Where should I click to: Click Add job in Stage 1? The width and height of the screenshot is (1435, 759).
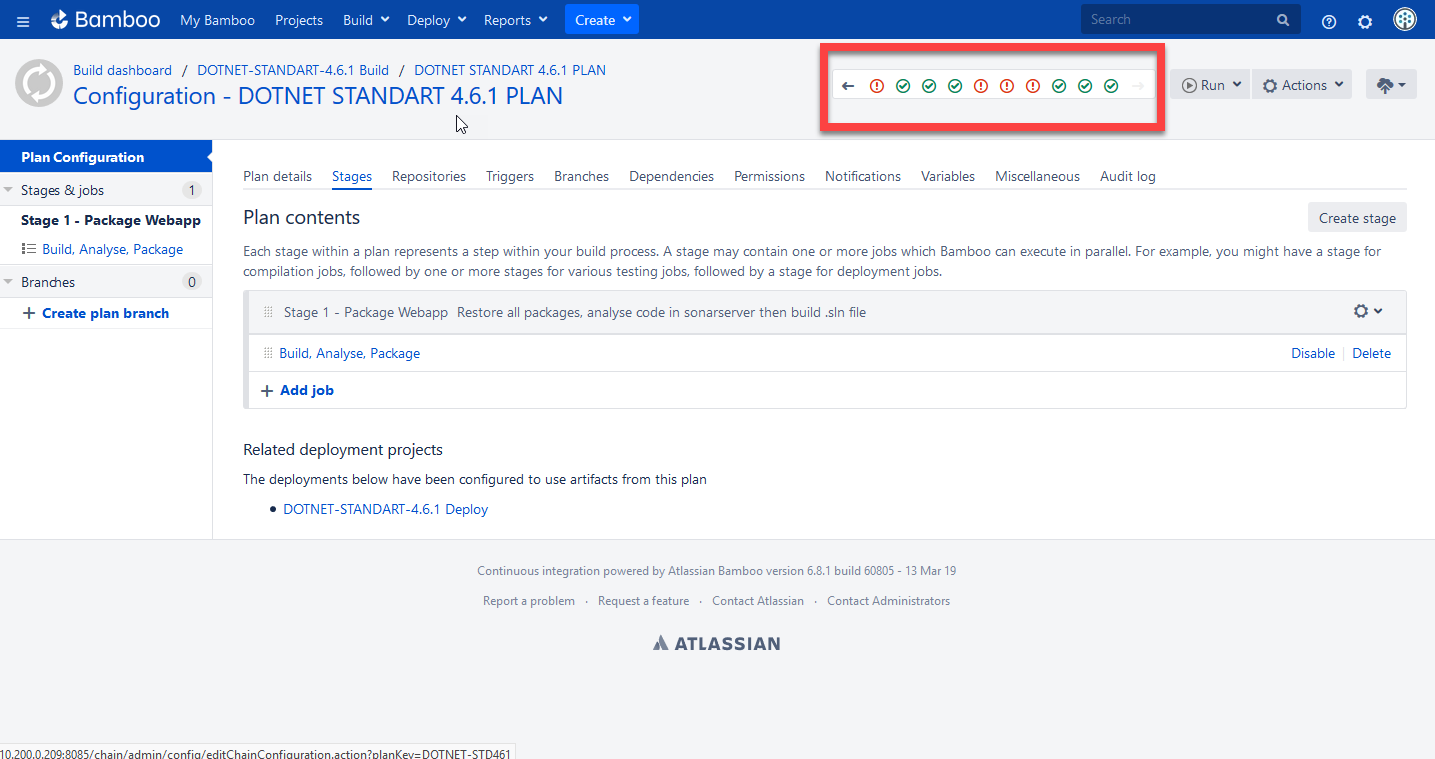click(307, 391)
